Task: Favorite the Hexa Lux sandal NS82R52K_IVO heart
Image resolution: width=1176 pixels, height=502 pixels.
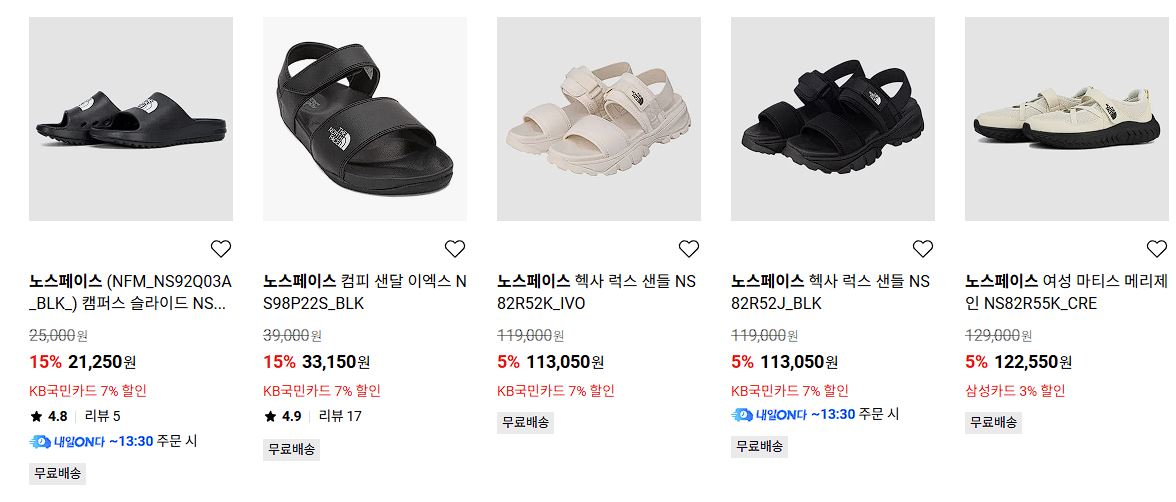Action: 688,248
